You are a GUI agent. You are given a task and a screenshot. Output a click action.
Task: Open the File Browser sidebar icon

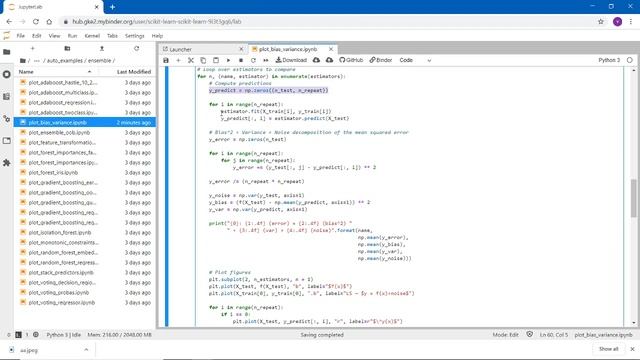(7, 52)
